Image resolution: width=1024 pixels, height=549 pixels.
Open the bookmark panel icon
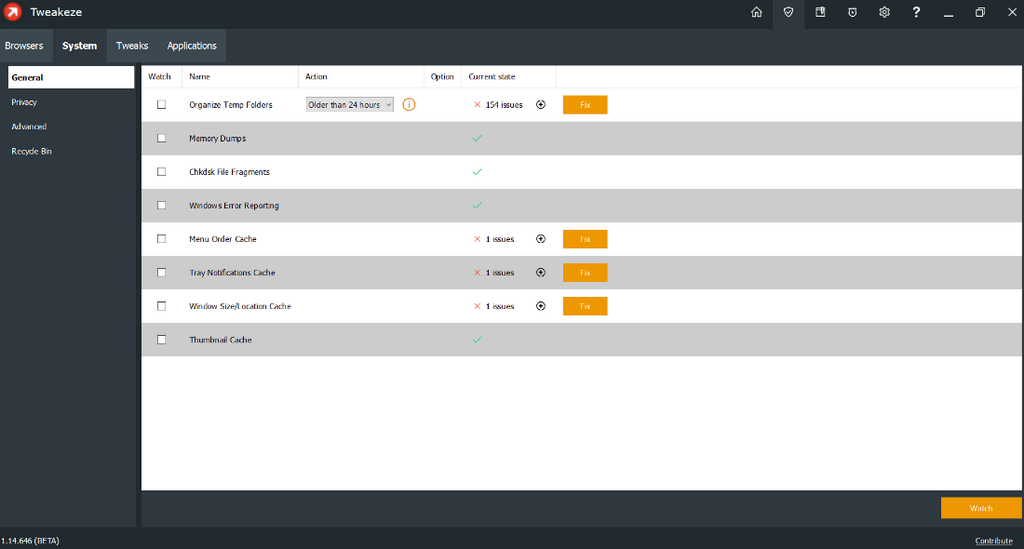coord(820,12)
